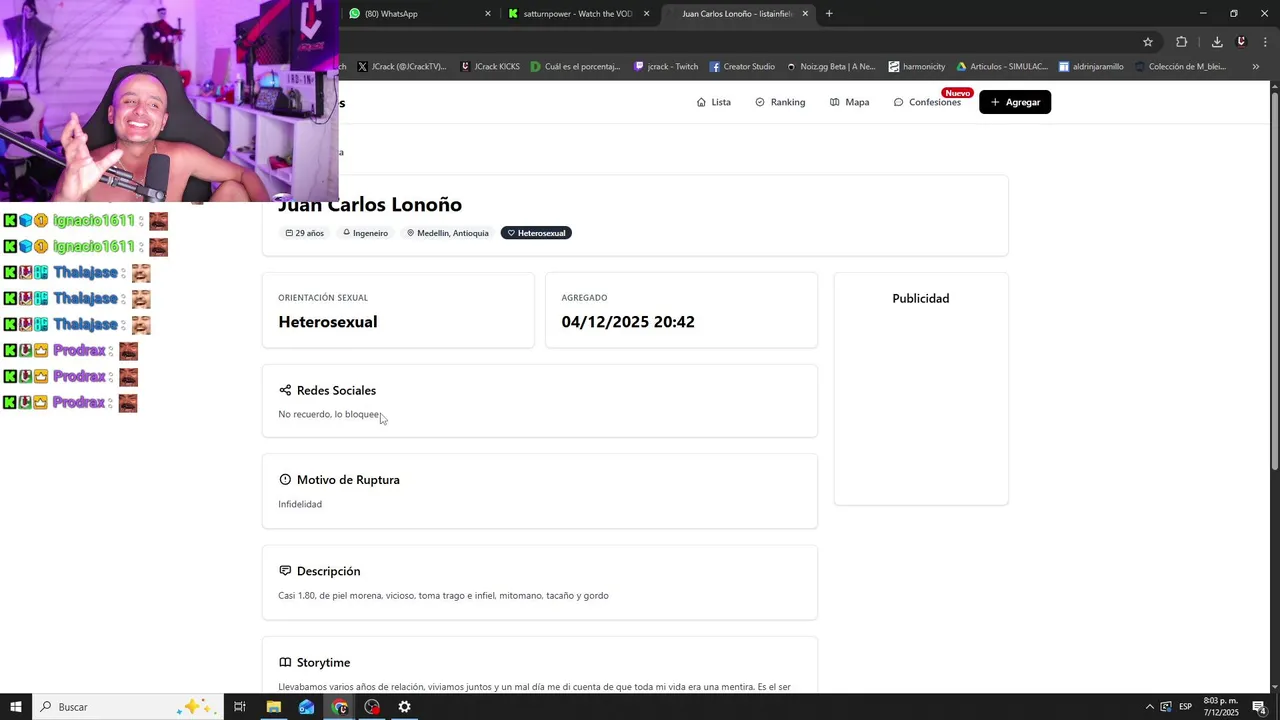Close the WhatsApp tab
Image resolution: width=1280 pixels, height=720 pixels.
[488, 14]
